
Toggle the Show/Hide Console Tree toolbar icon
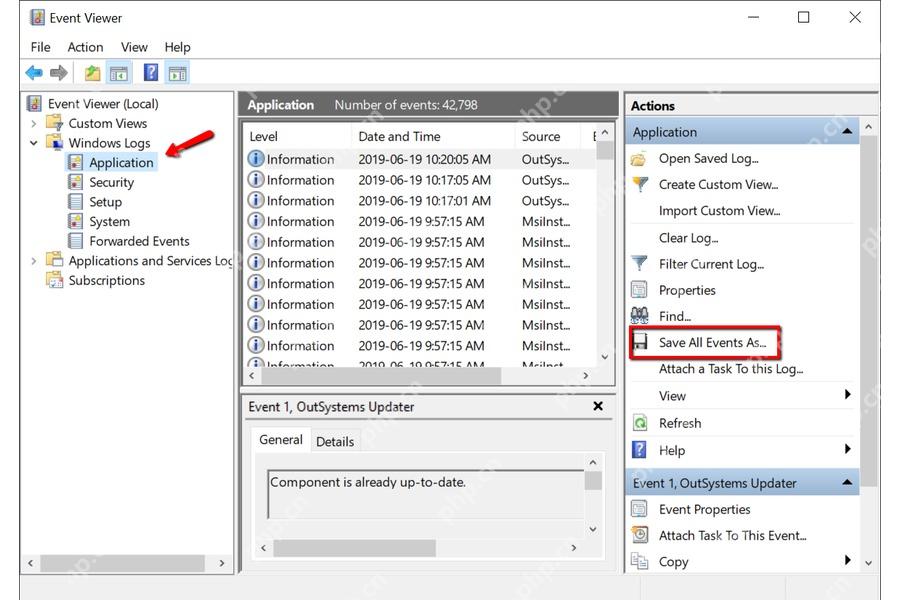point(119,73)
